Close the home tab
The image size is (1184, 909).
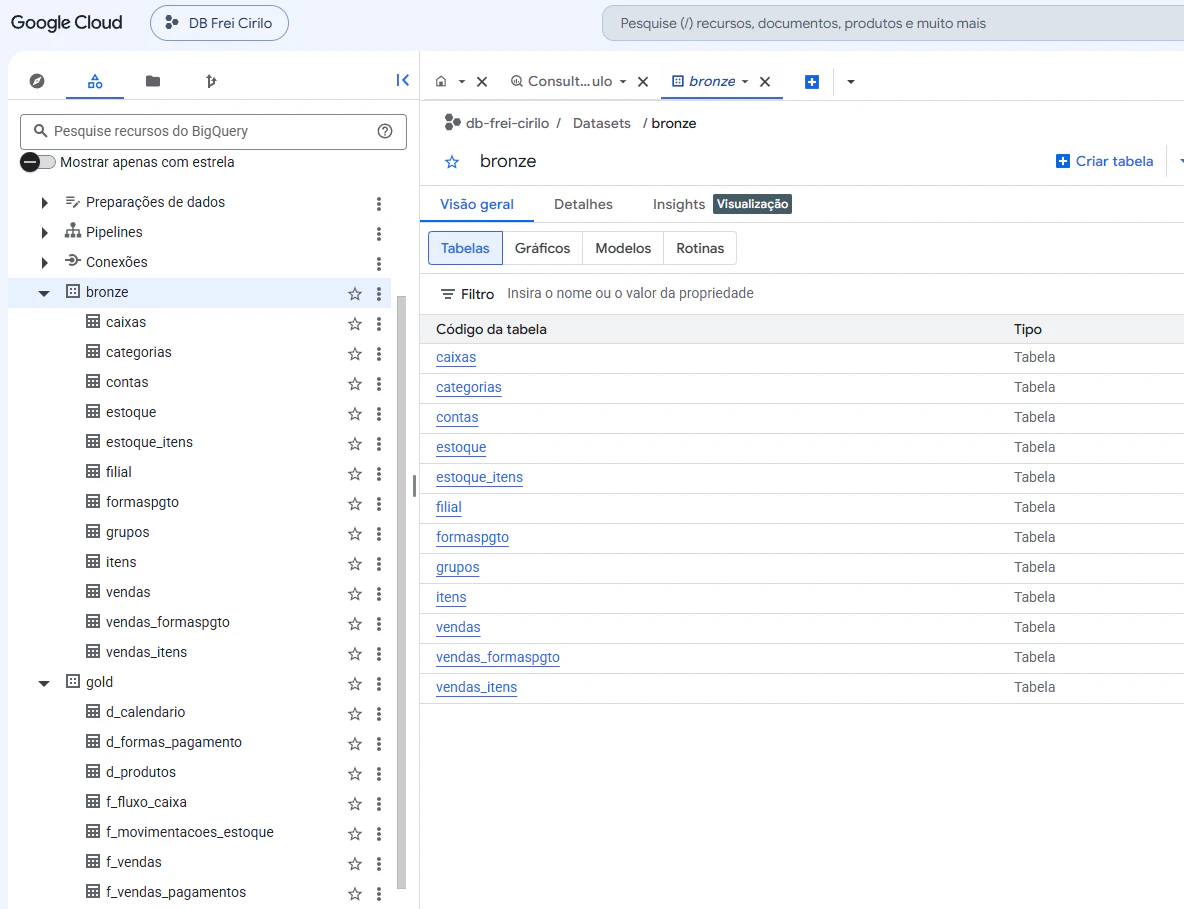tap(482, 82)
